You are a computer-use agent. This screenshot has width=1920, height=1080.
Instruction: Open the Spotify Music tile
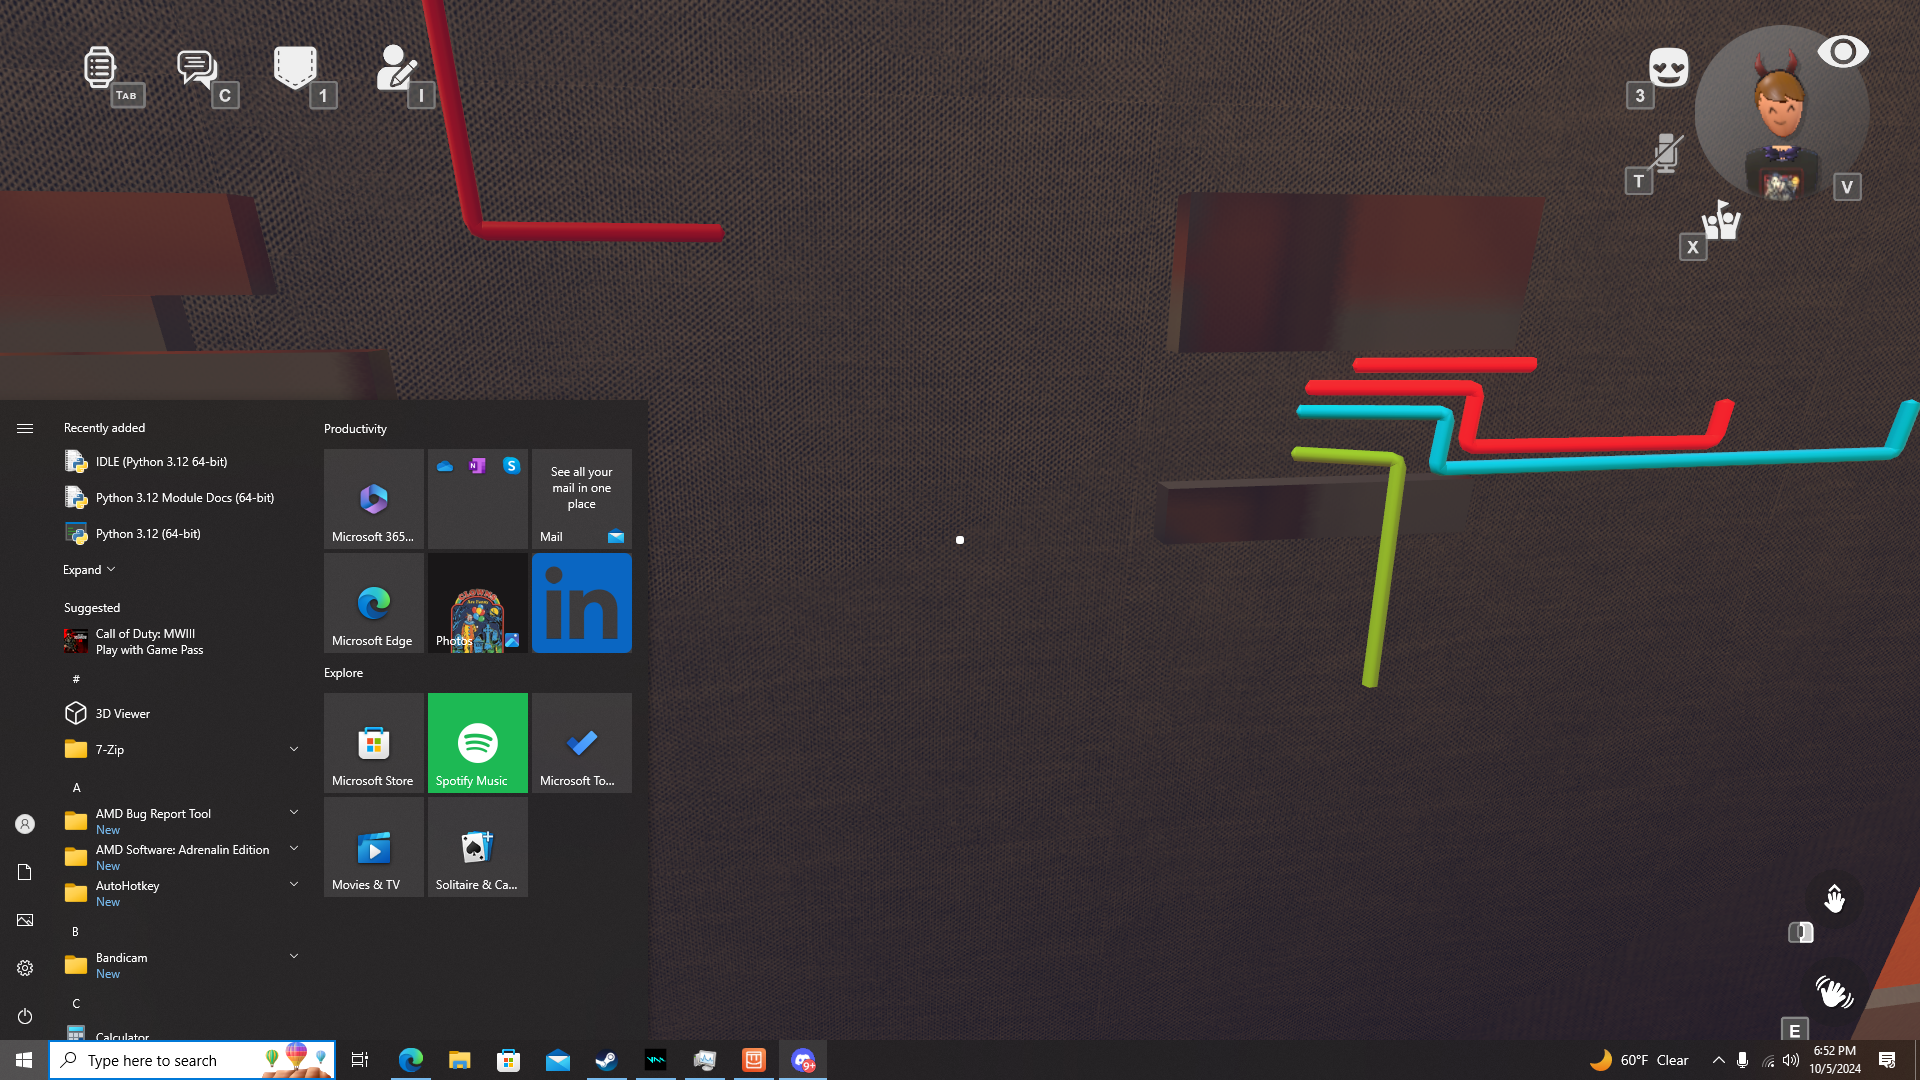click(x=478, y=743)
